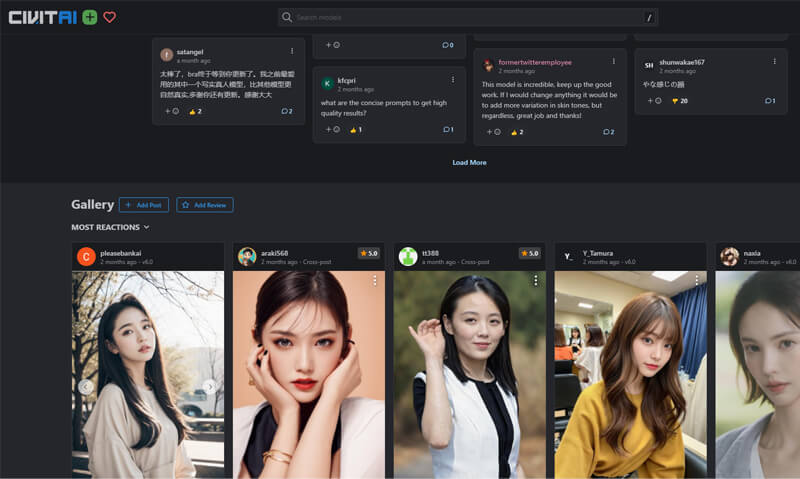Screen dimensions: 800x479
Task: Toggle thumbs-up reaction on kfcpri's comment
Action: (354, 129)
